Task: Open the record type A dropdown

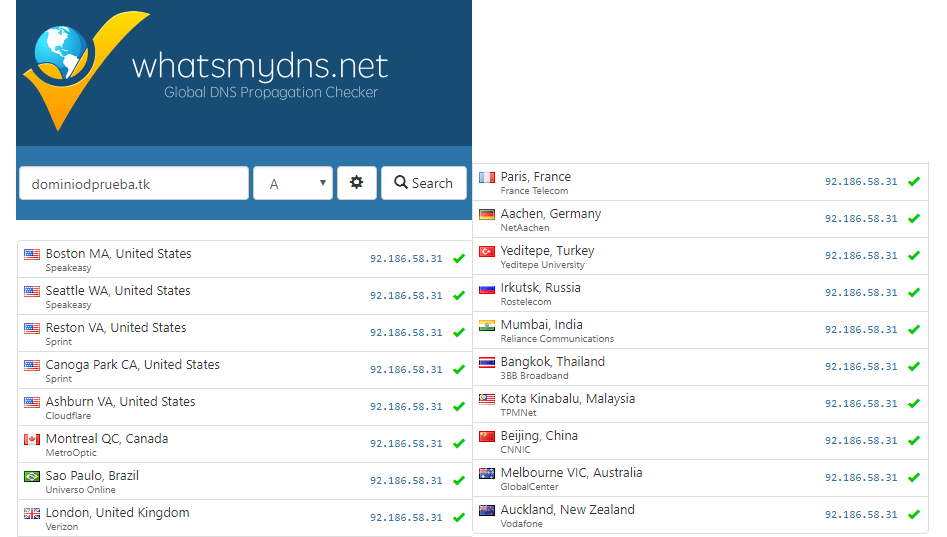Action: [293, 183]
